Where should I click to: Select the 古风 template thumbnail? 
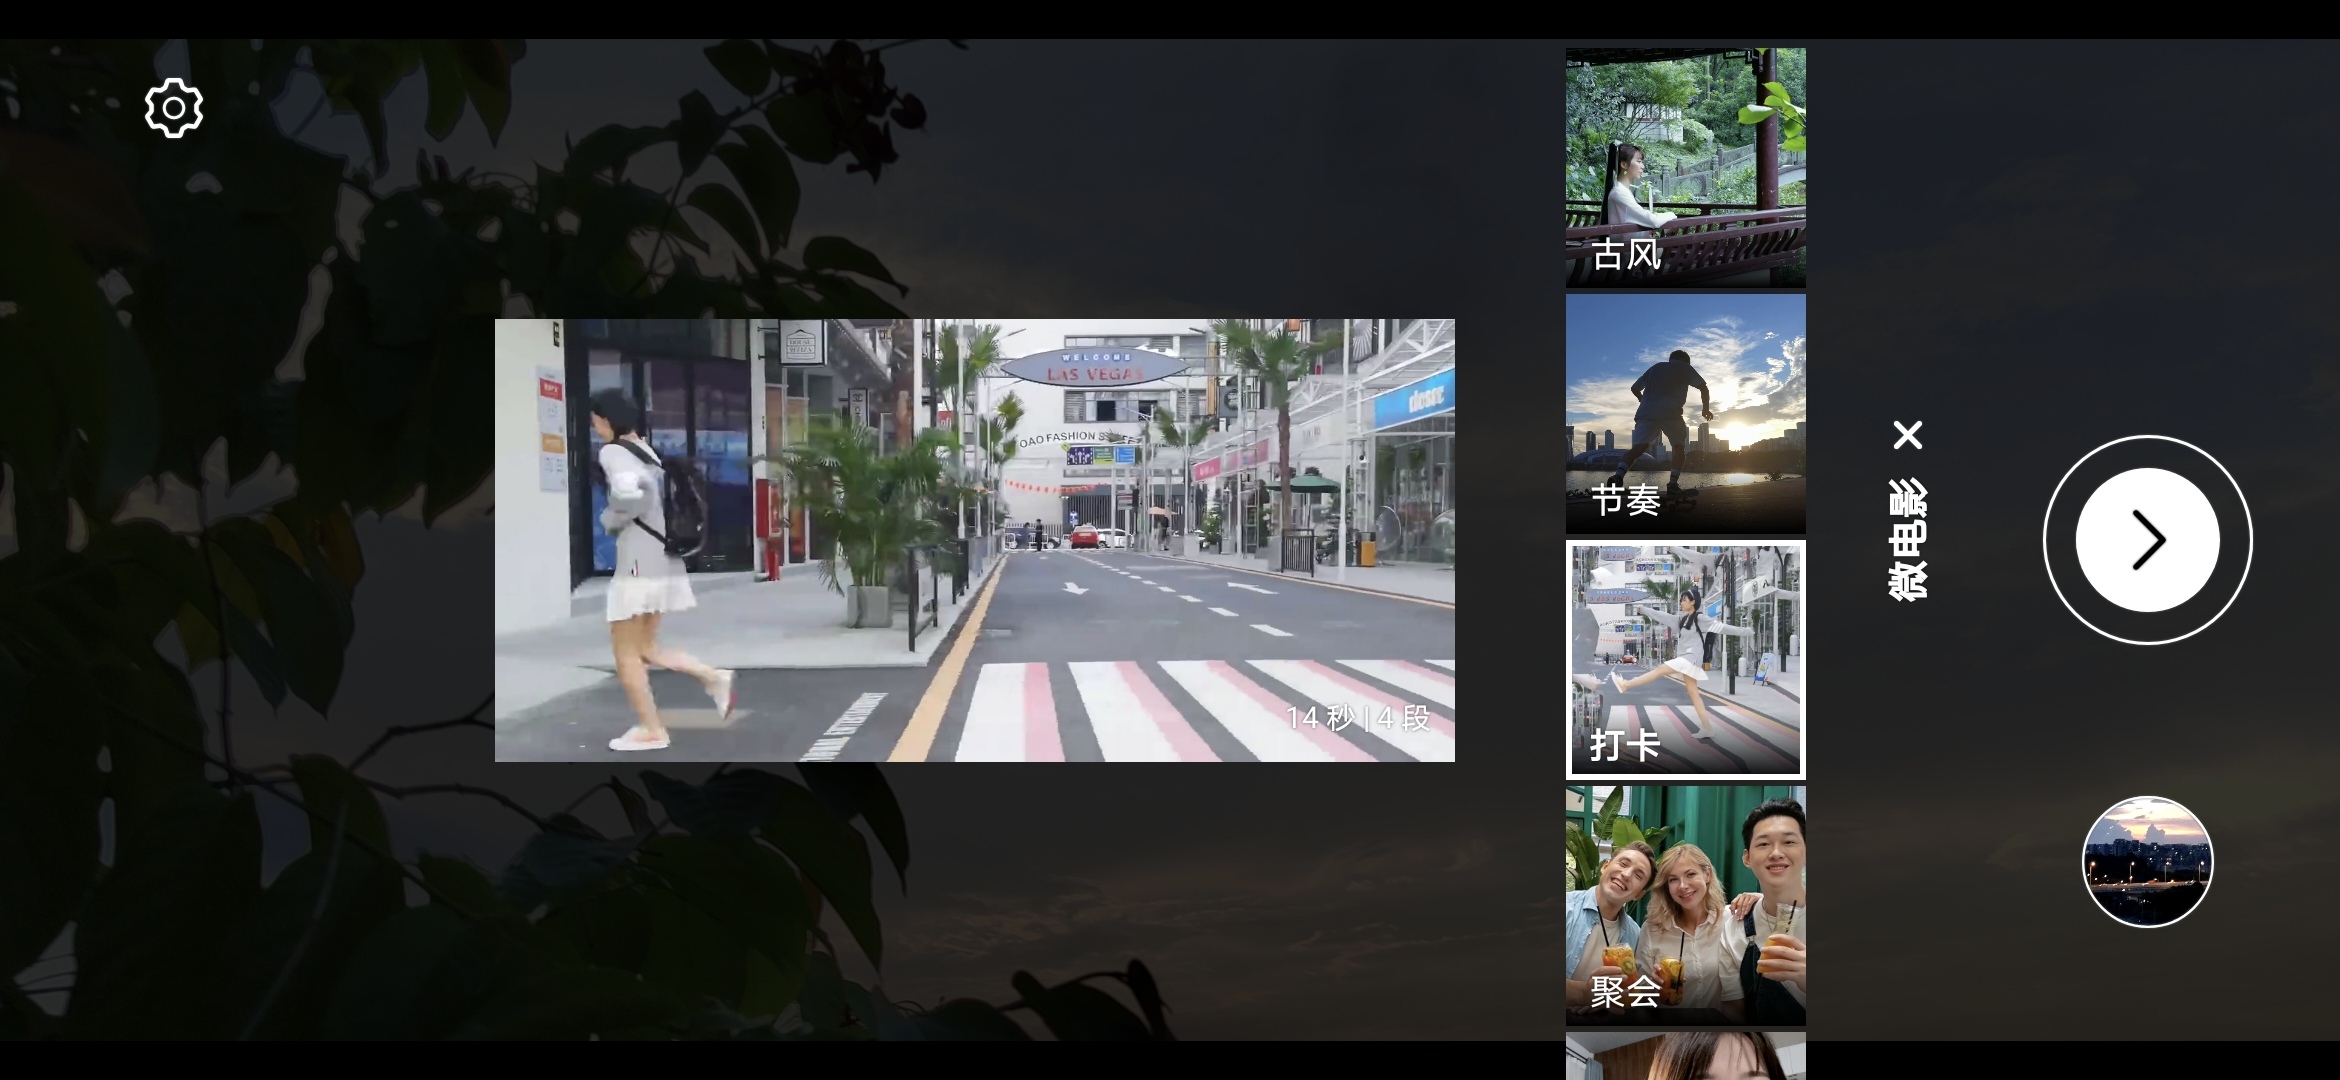click(1686, 168)
